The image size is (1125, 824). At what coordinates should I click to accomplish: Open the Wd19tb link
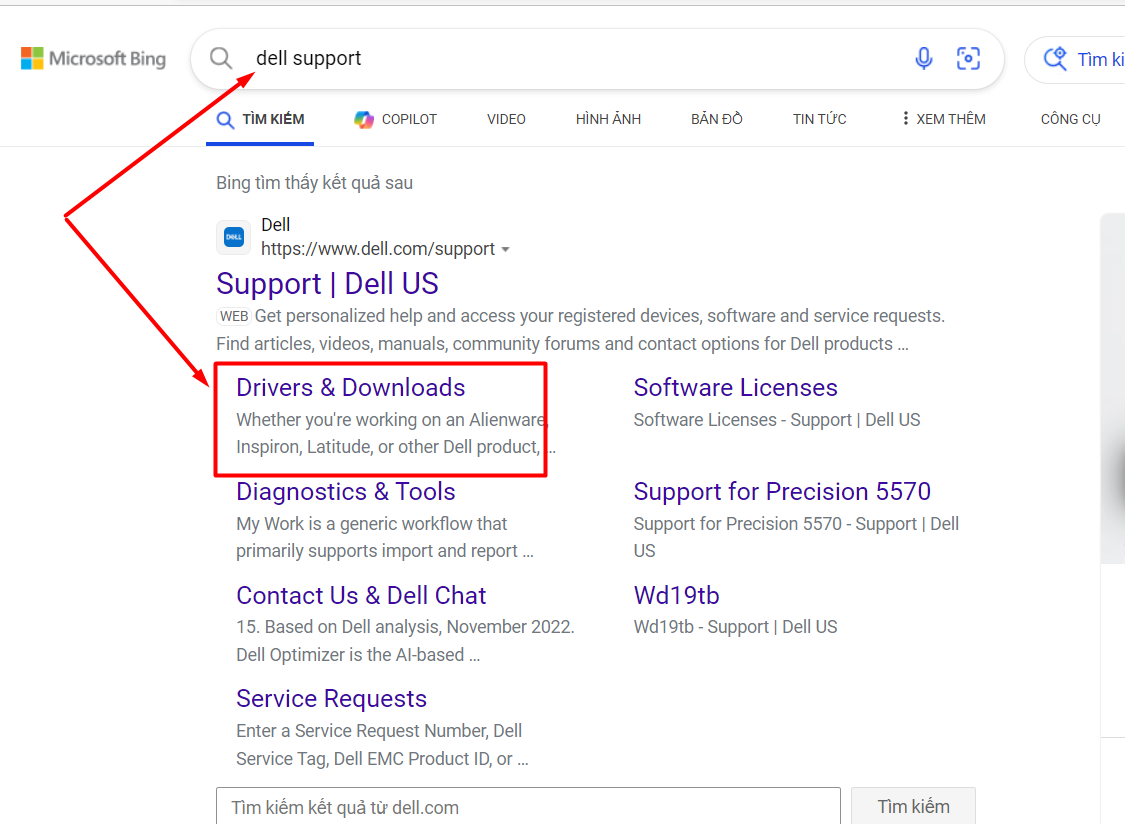pos(676,595)
